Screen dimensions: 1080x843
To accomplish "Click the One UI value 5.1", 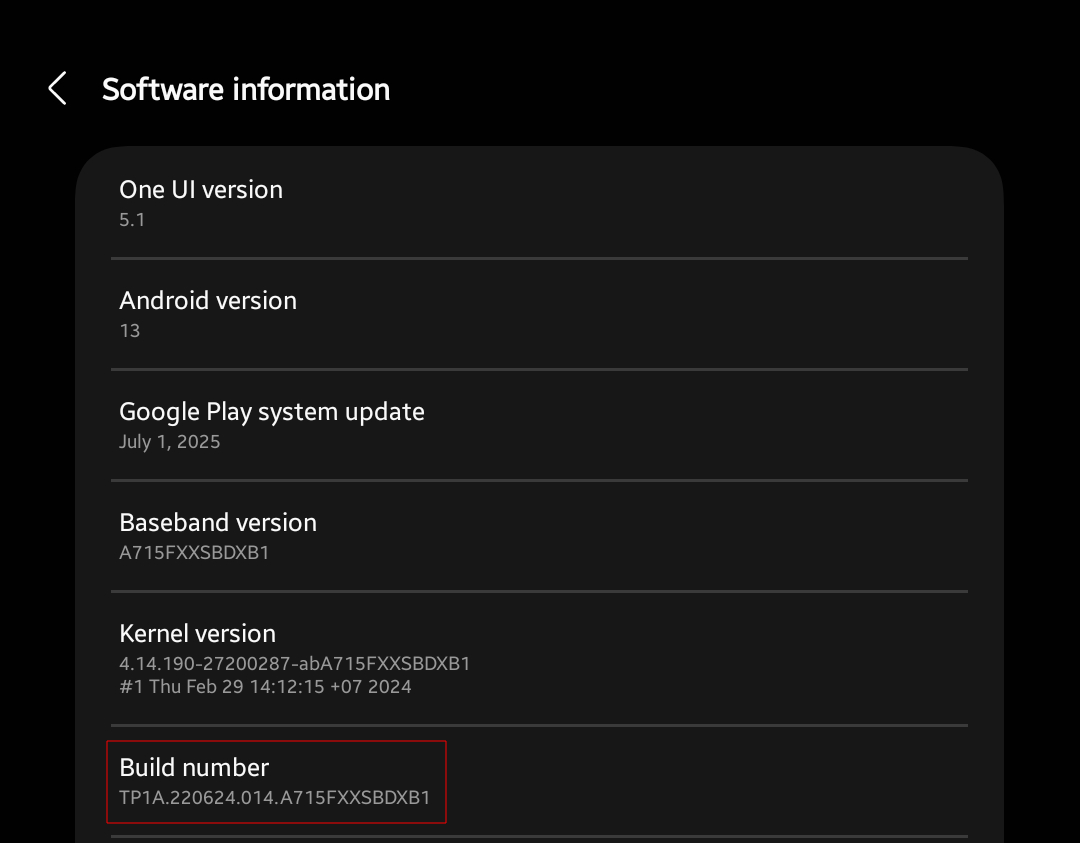I will click(132, 220).
